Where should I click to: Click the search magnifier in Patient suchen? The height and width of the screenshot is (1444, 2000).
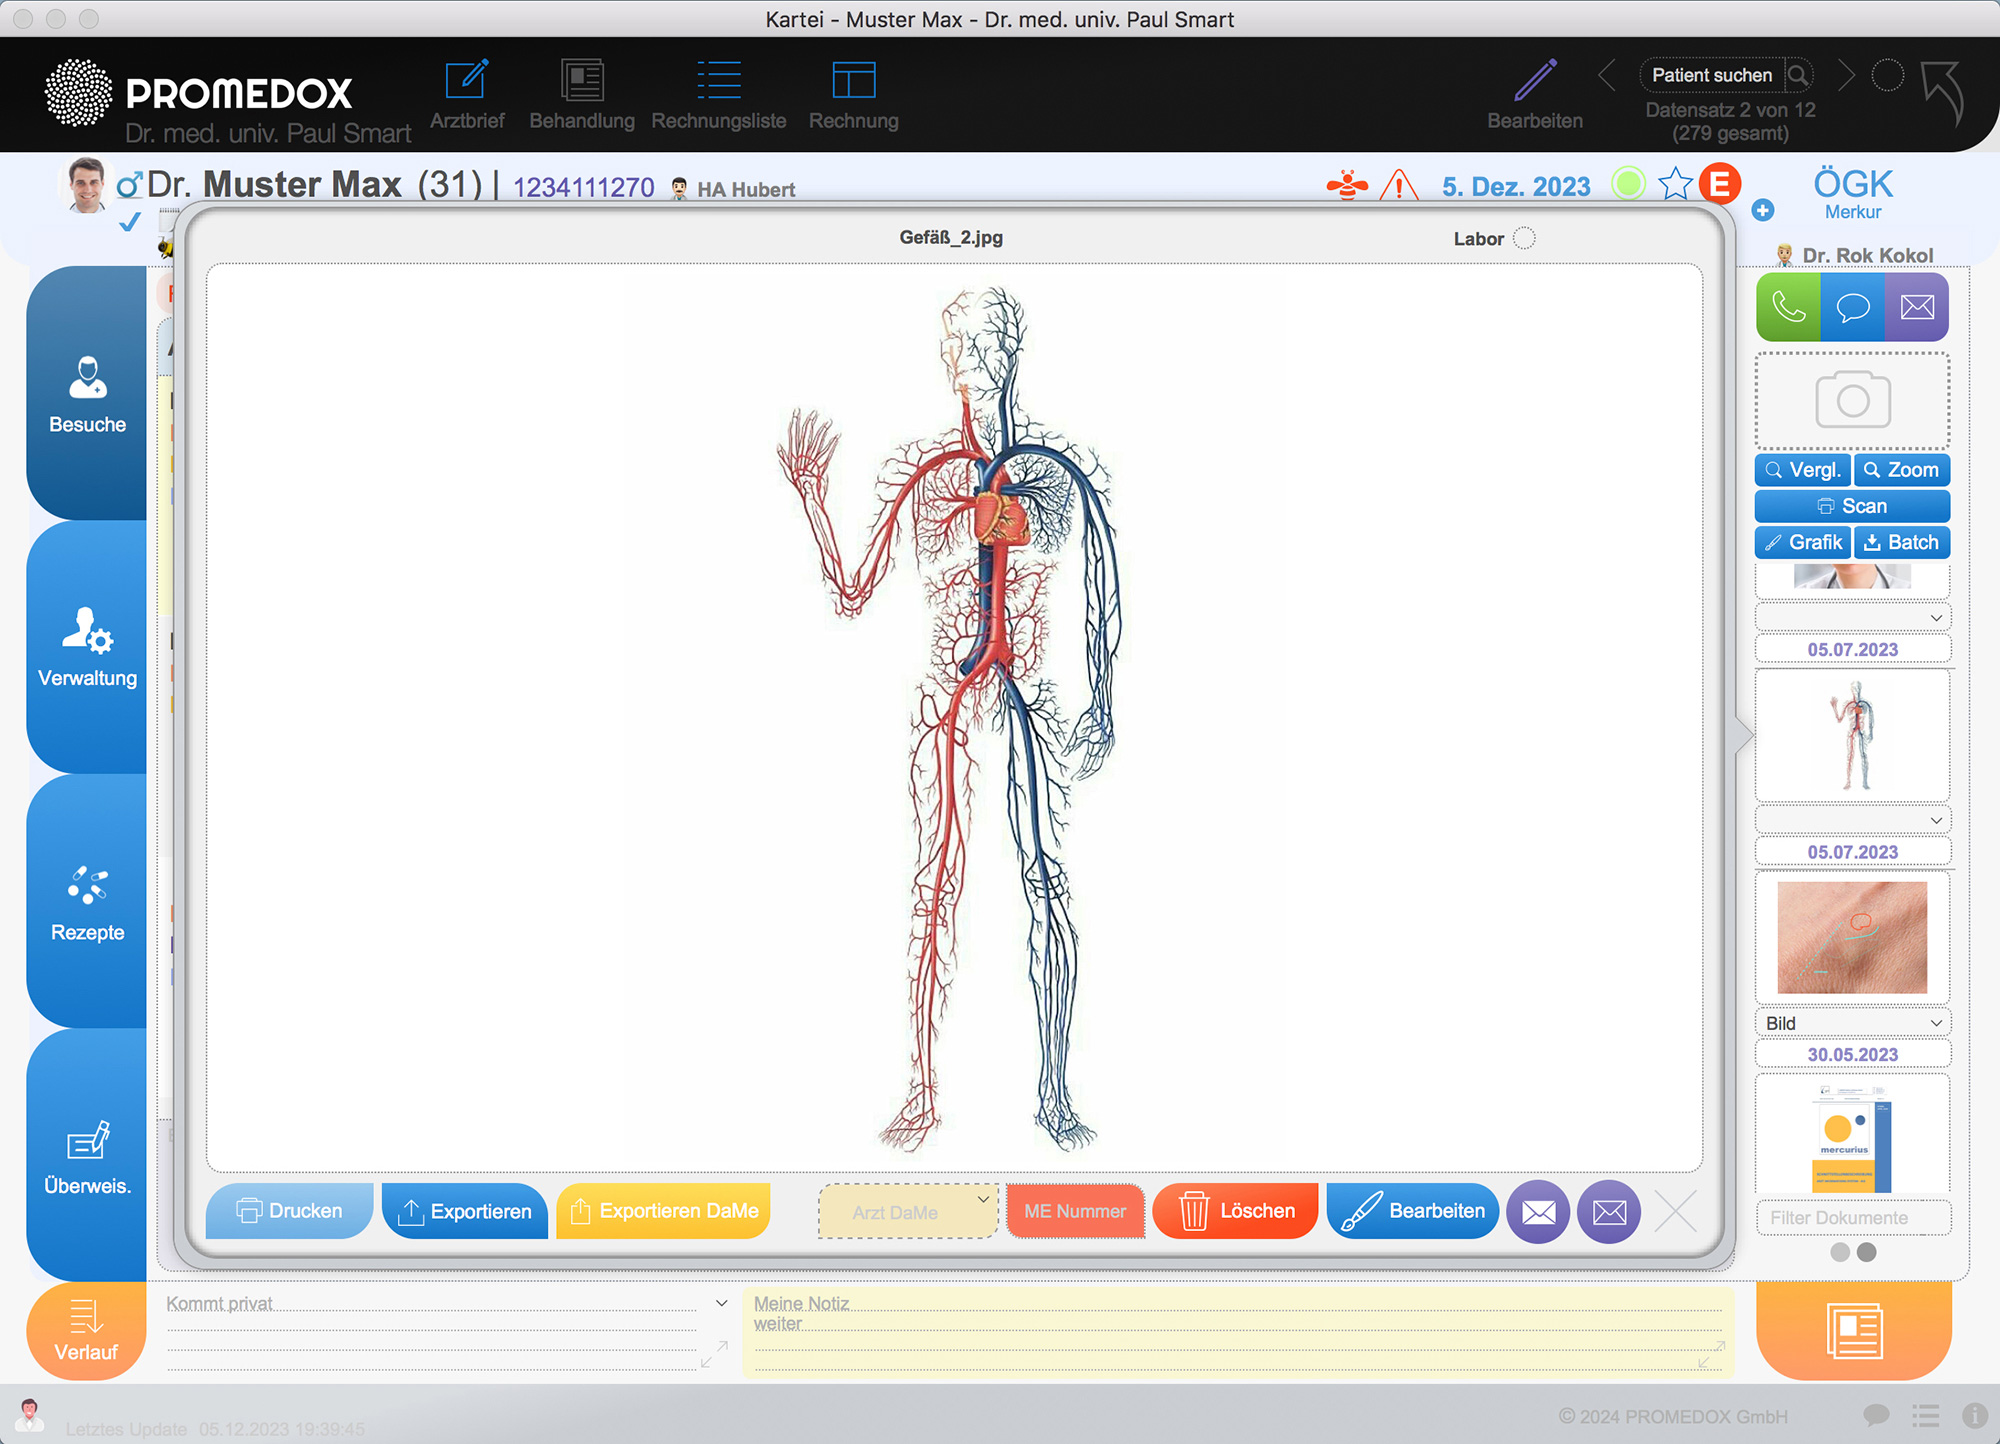(x=1797, y=75)
